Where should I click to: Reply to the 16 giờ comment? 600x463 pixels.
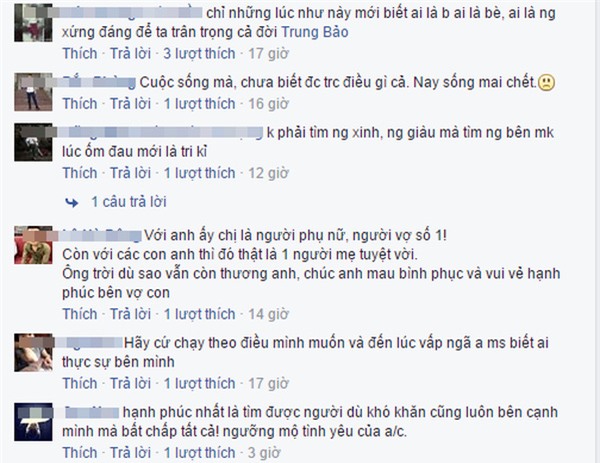[x=130, y=104]
